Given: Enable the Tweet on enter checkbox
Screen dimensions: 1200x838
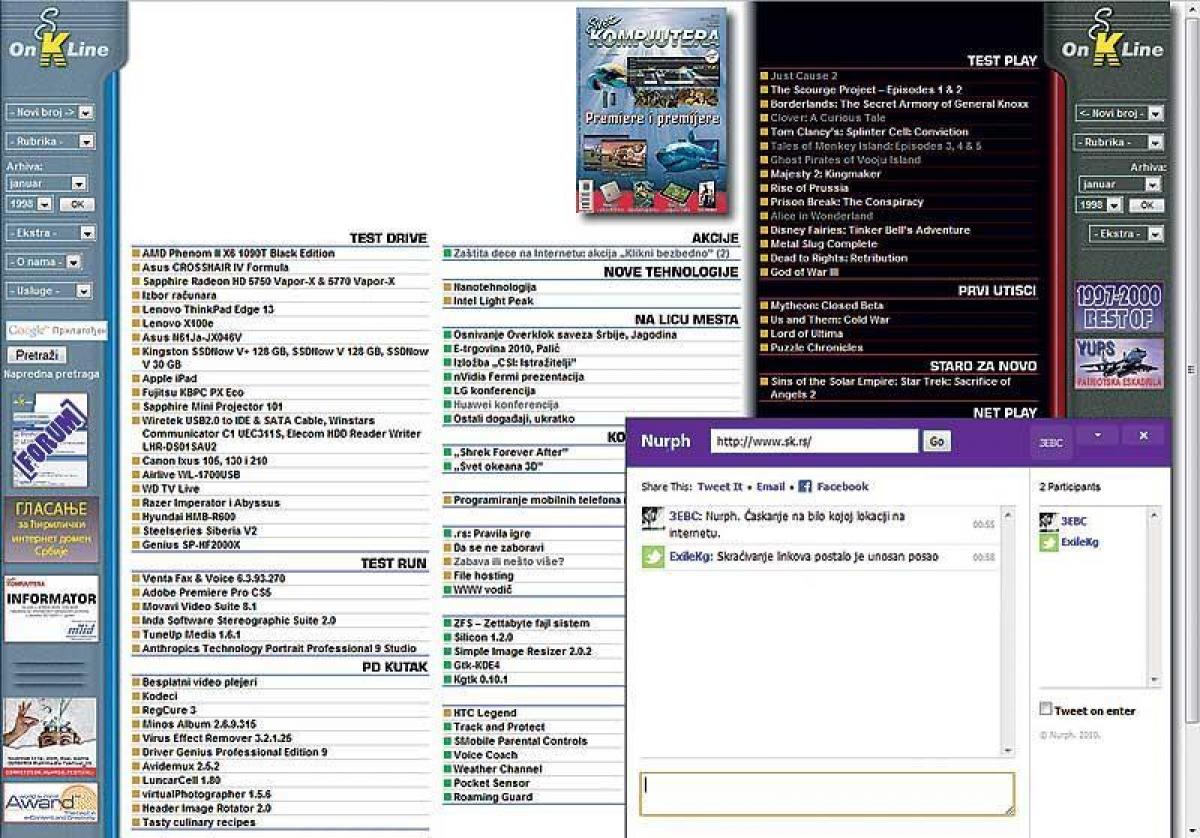Looking at the screenshot, I should (1046, 709).
